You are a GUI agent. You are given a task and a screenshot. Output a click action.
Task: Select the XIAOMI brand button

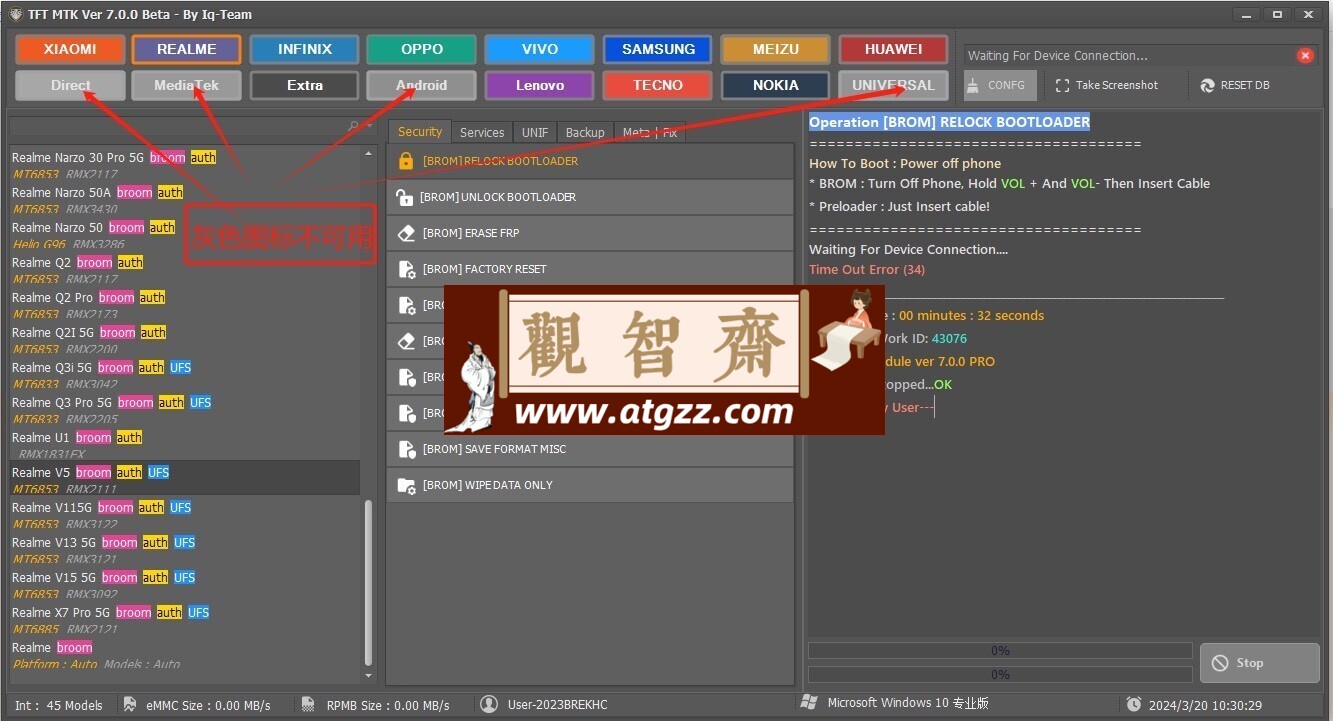pyautogui.click(x=70, y=49)
